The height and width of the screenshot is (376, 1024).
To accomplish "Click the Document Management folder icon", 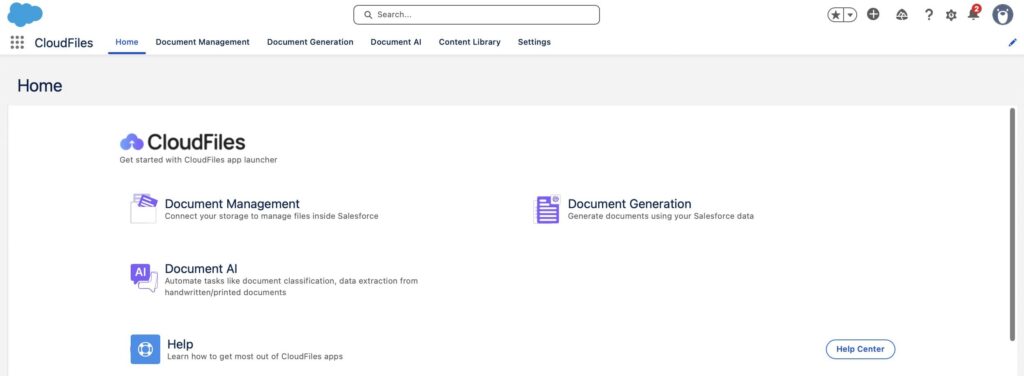I will (x=144, y=208).
